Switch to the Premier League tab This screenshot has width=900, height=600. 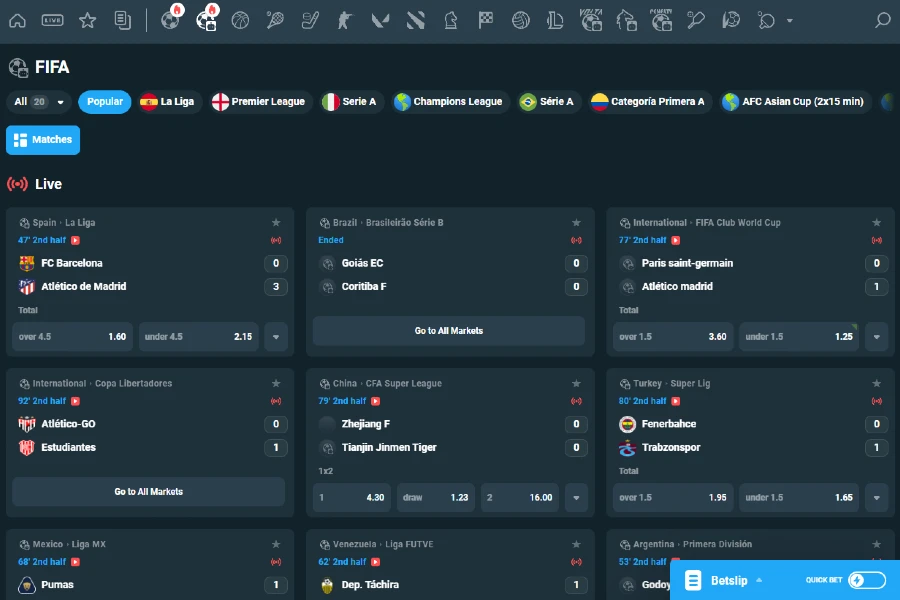click(259, 102)
